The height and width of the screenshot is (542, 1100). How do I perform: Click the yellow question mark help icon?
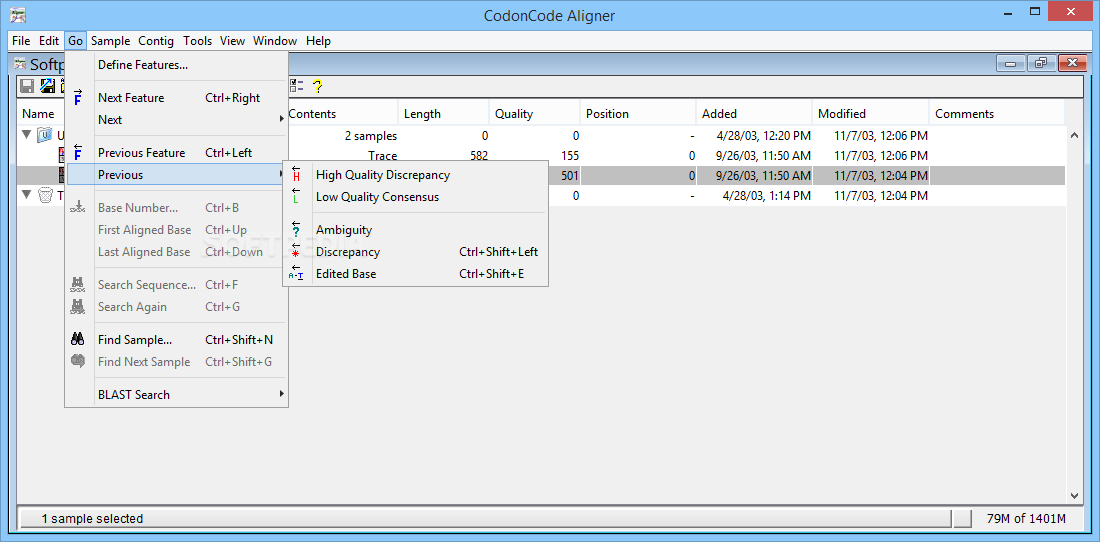(x=317, y=86)
